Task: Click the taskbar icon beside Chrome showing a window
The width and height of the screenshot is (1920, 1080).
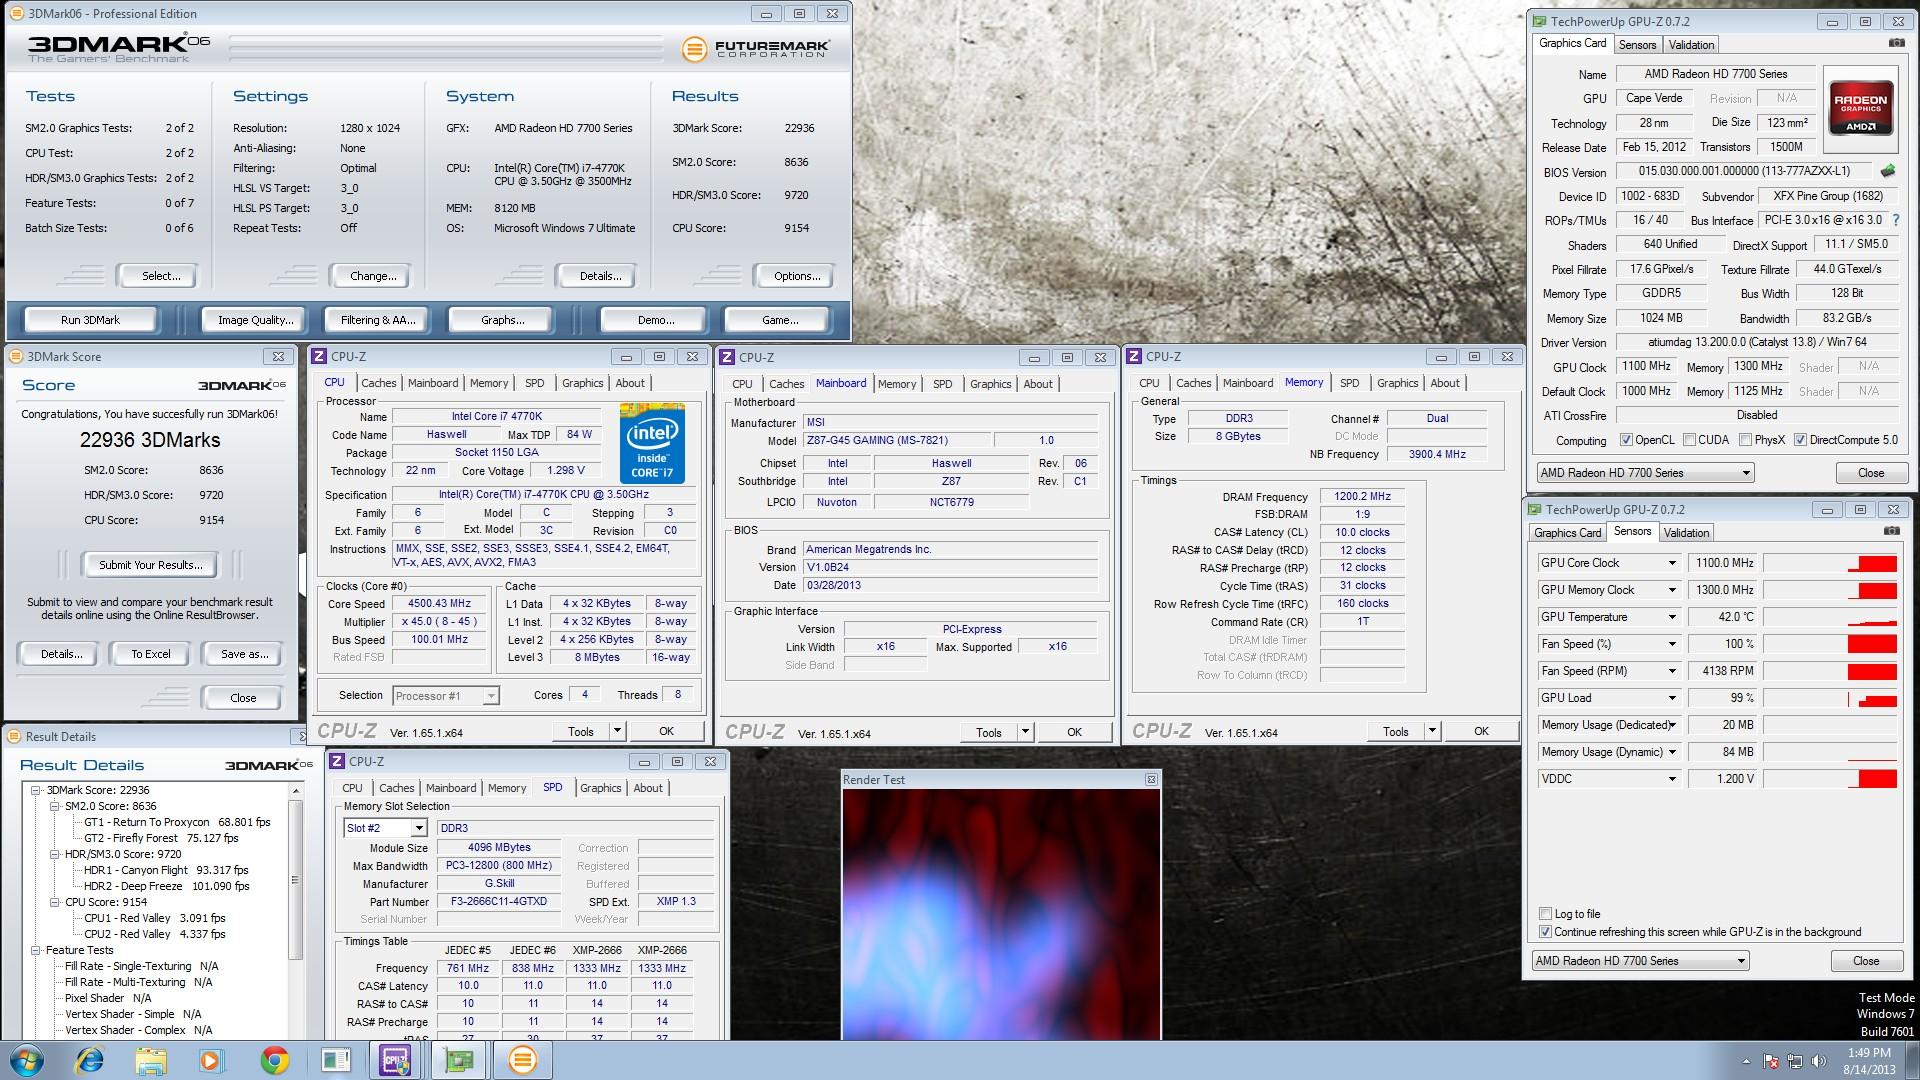Action: tap(336, 1060)
